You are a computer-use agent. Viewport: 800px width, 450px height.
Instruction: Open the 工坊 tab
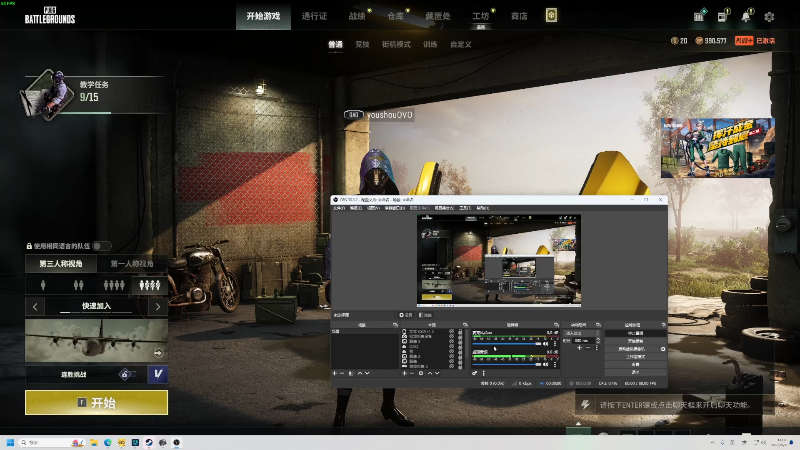(481, 16)
